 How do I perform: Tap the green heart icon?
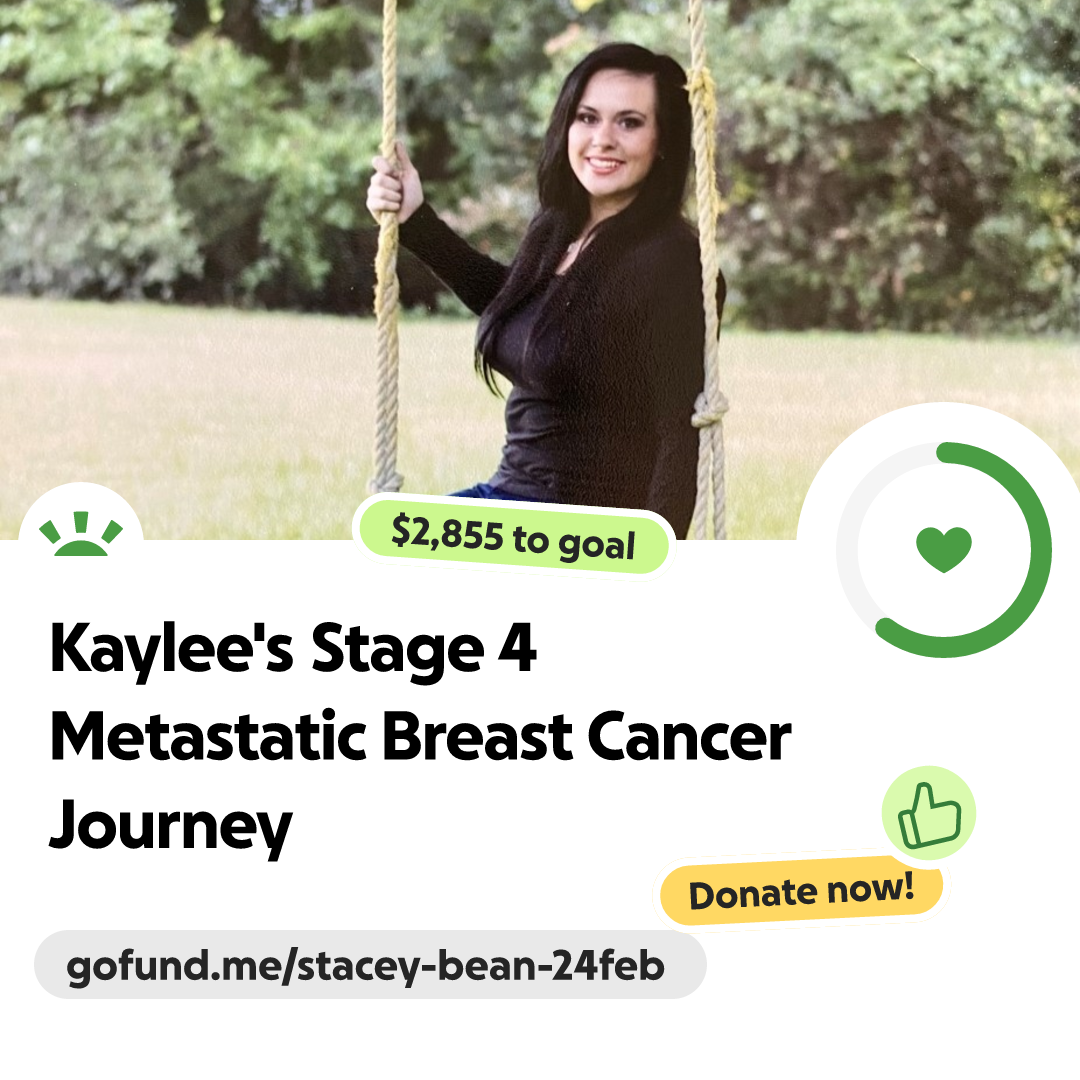(x=944, y=549)
